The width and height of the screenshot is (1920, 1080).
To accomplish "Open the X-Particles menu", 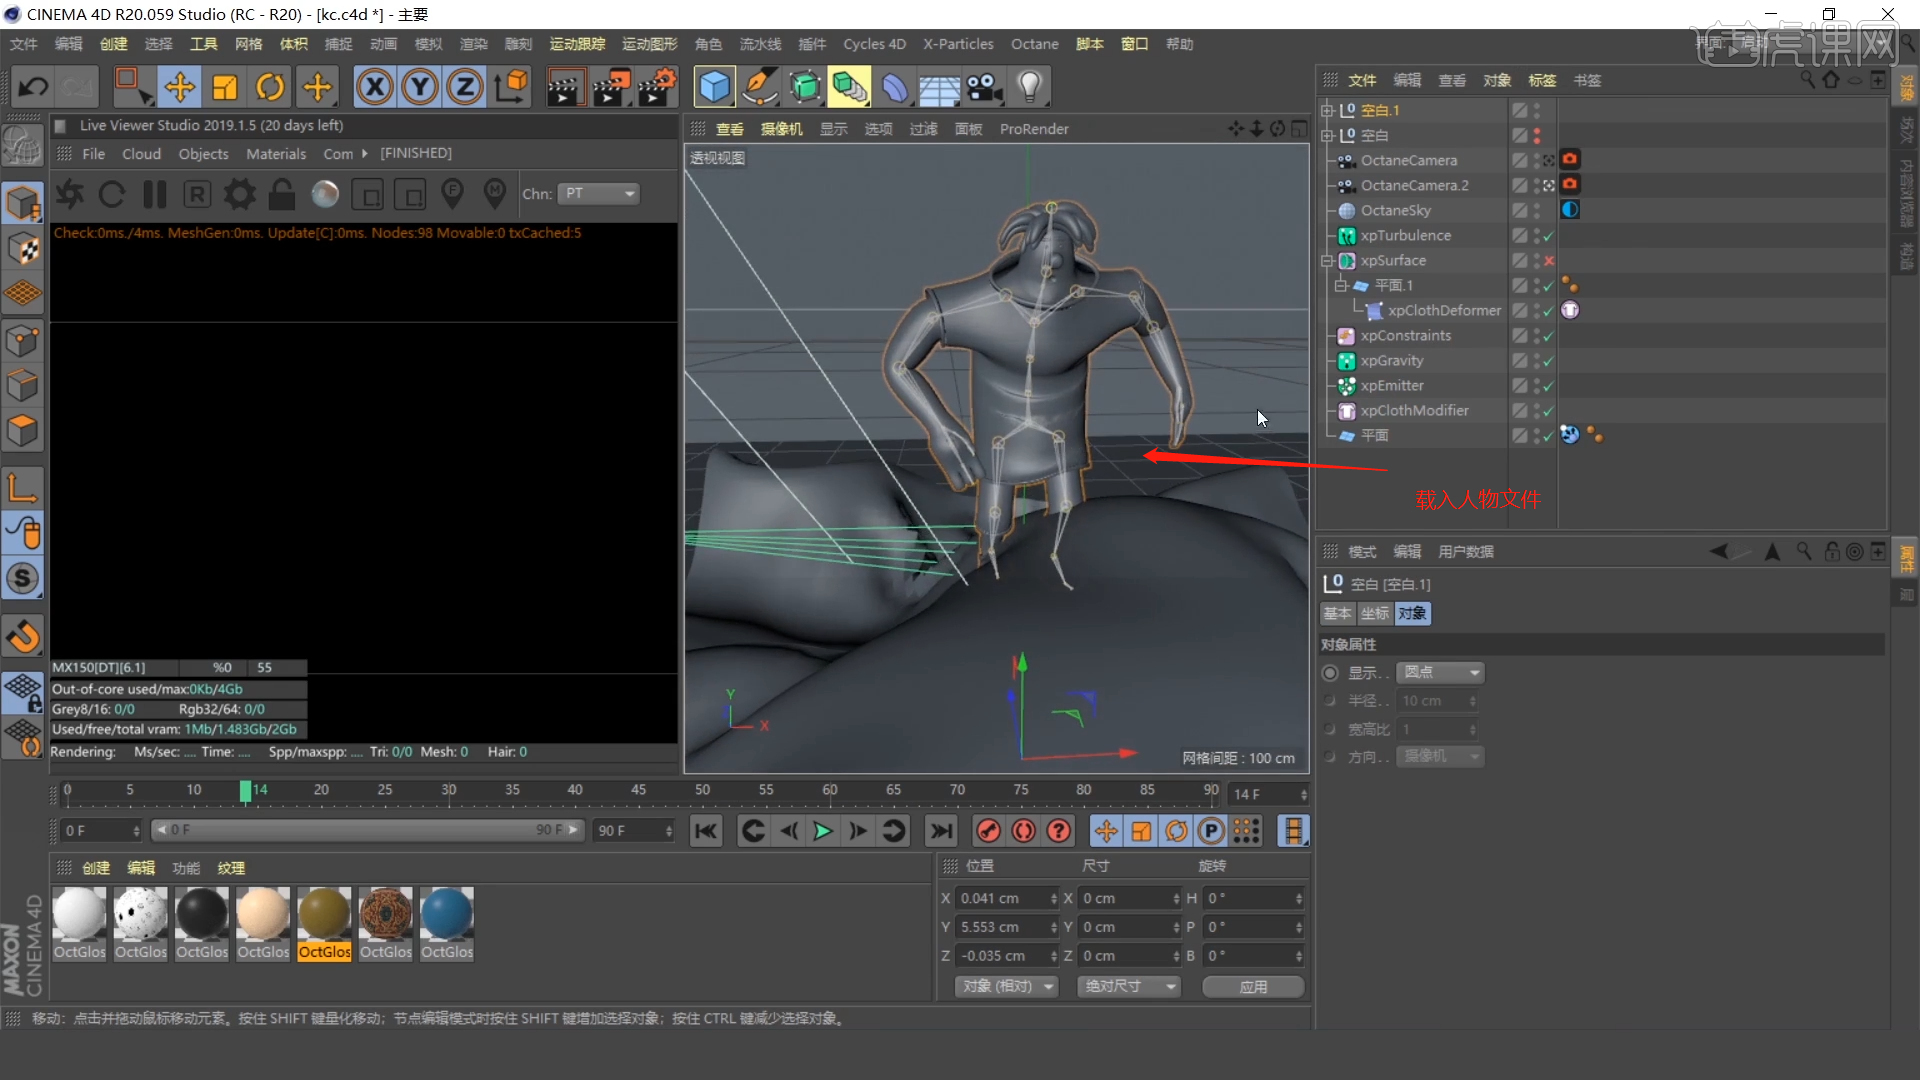I will click(x=957, y=44).
